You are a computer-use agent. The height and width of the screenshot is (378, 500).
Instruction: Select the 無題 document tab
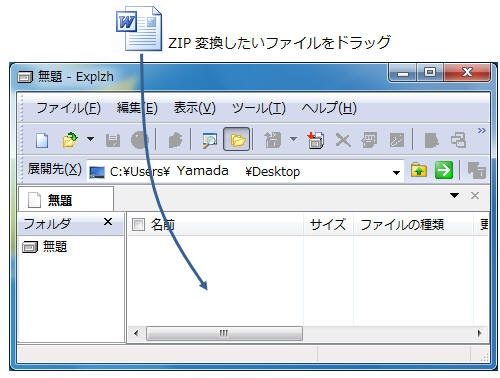[x=66, y=199]
